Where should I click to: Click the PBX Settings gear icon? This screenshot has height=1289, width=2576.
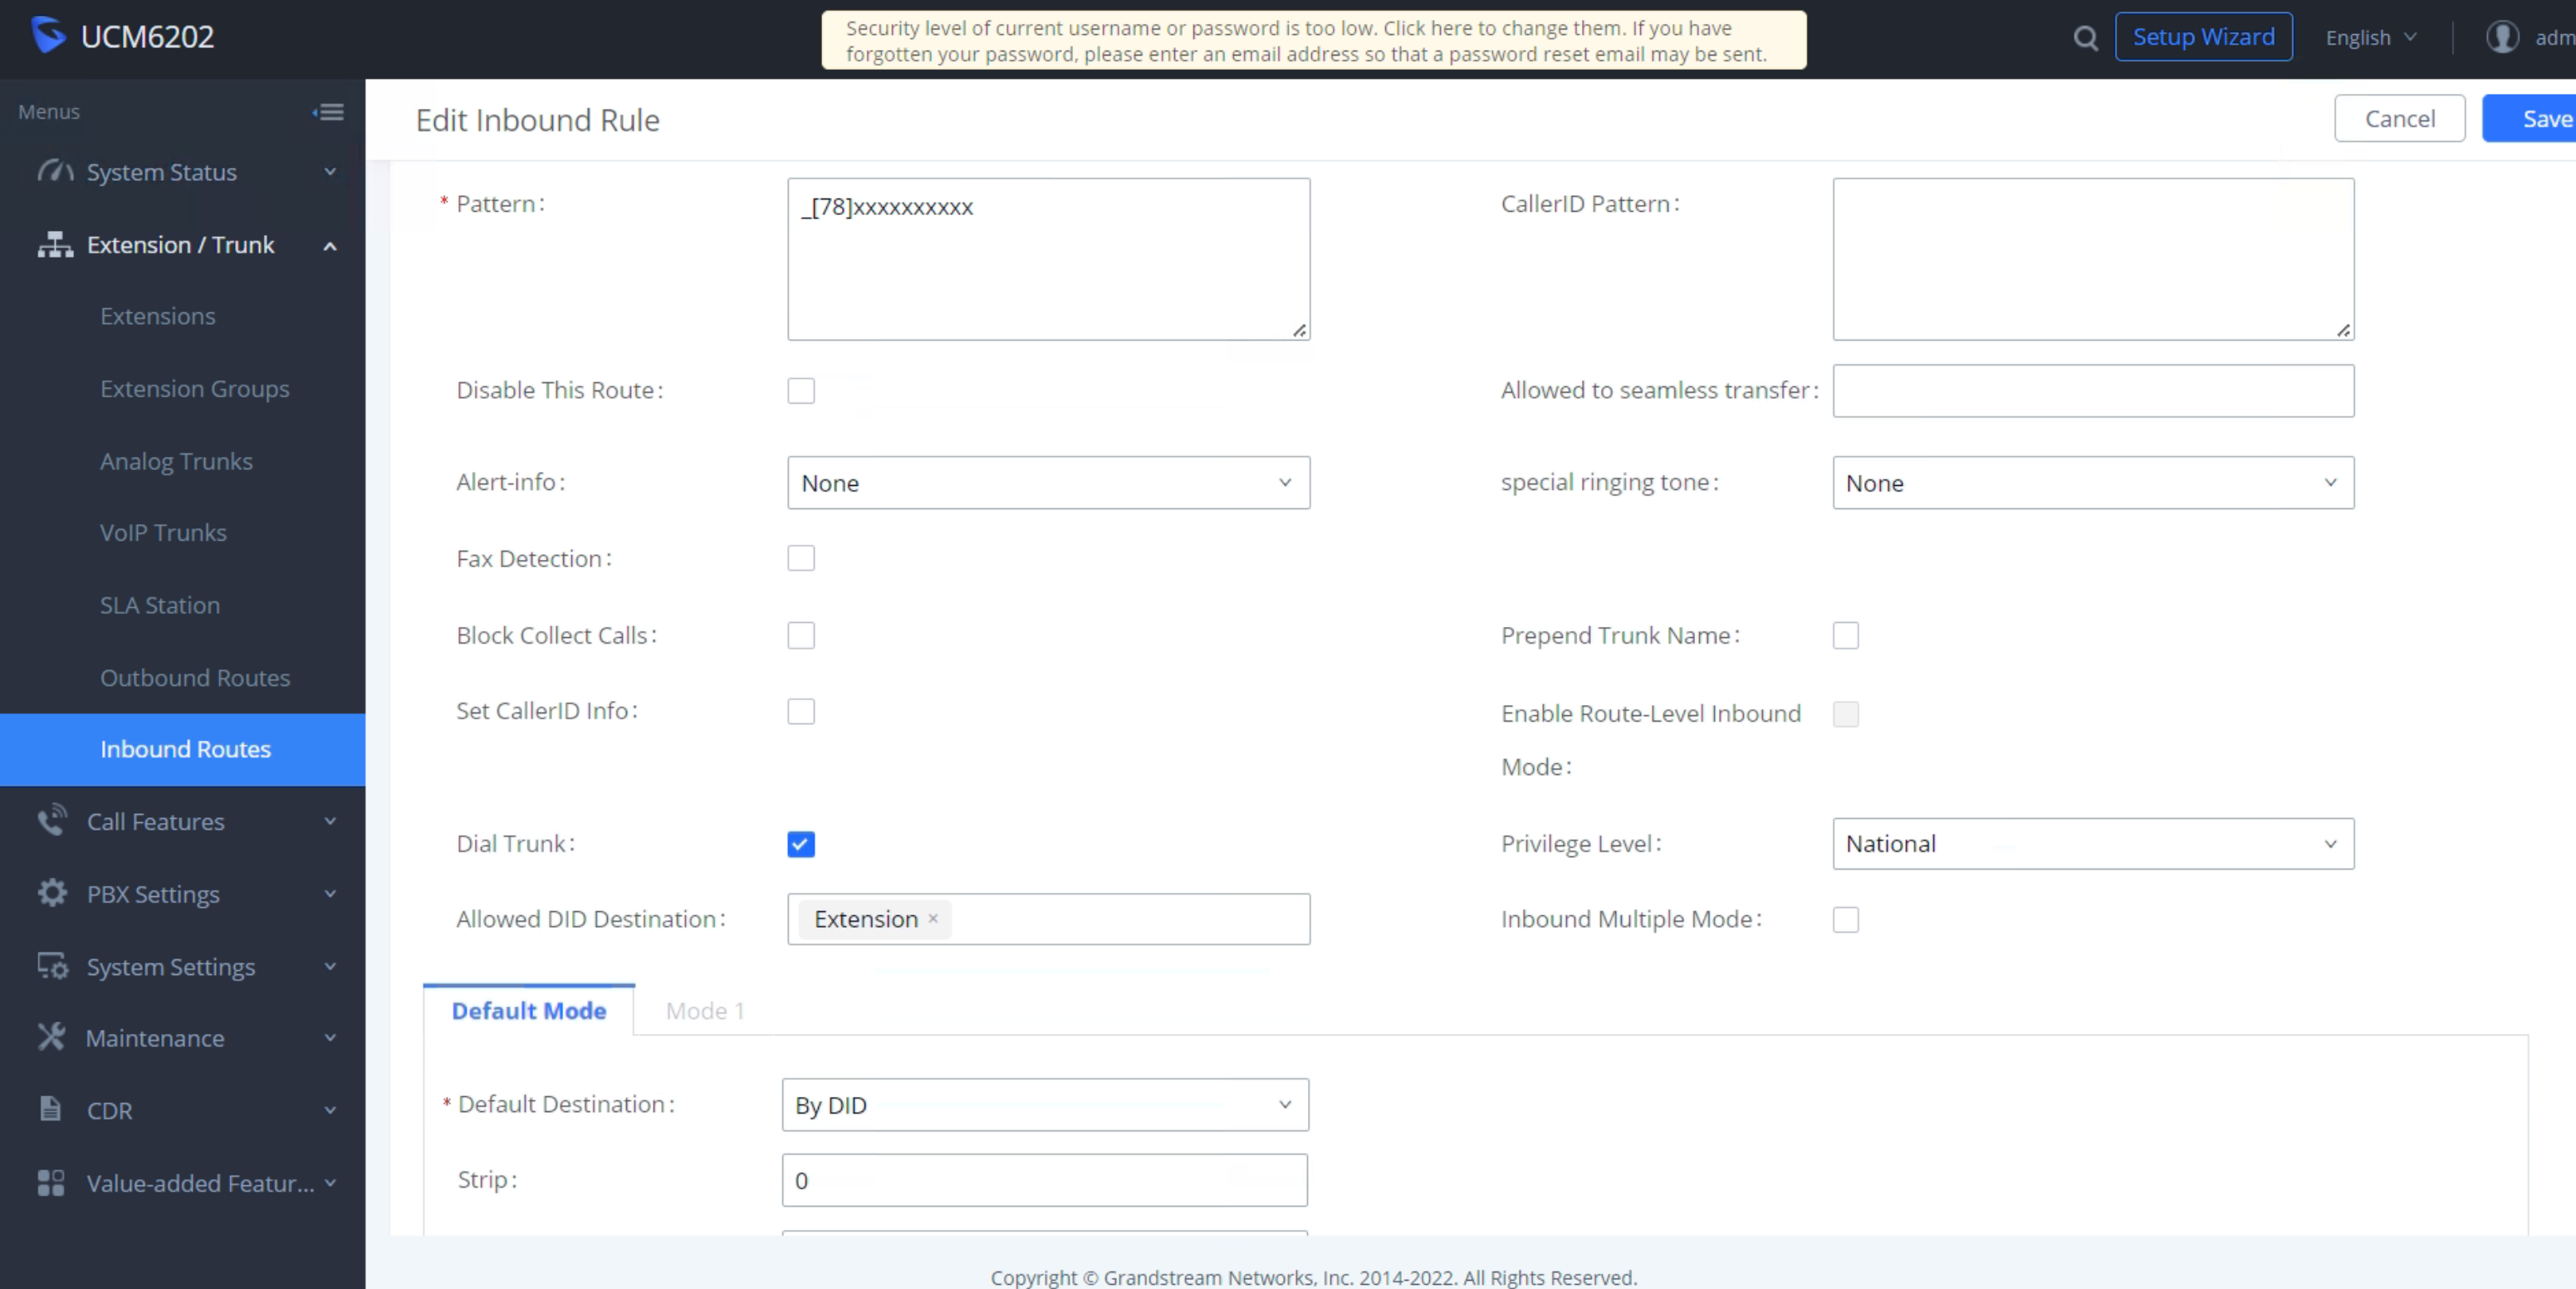point(52,893)
